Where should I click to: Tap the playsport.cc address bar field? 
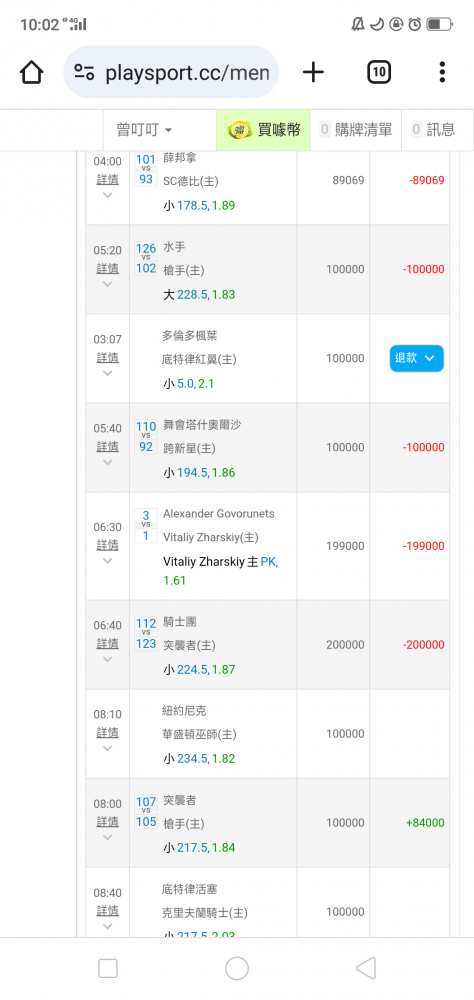pyautogui.click(x=171, y=72)
